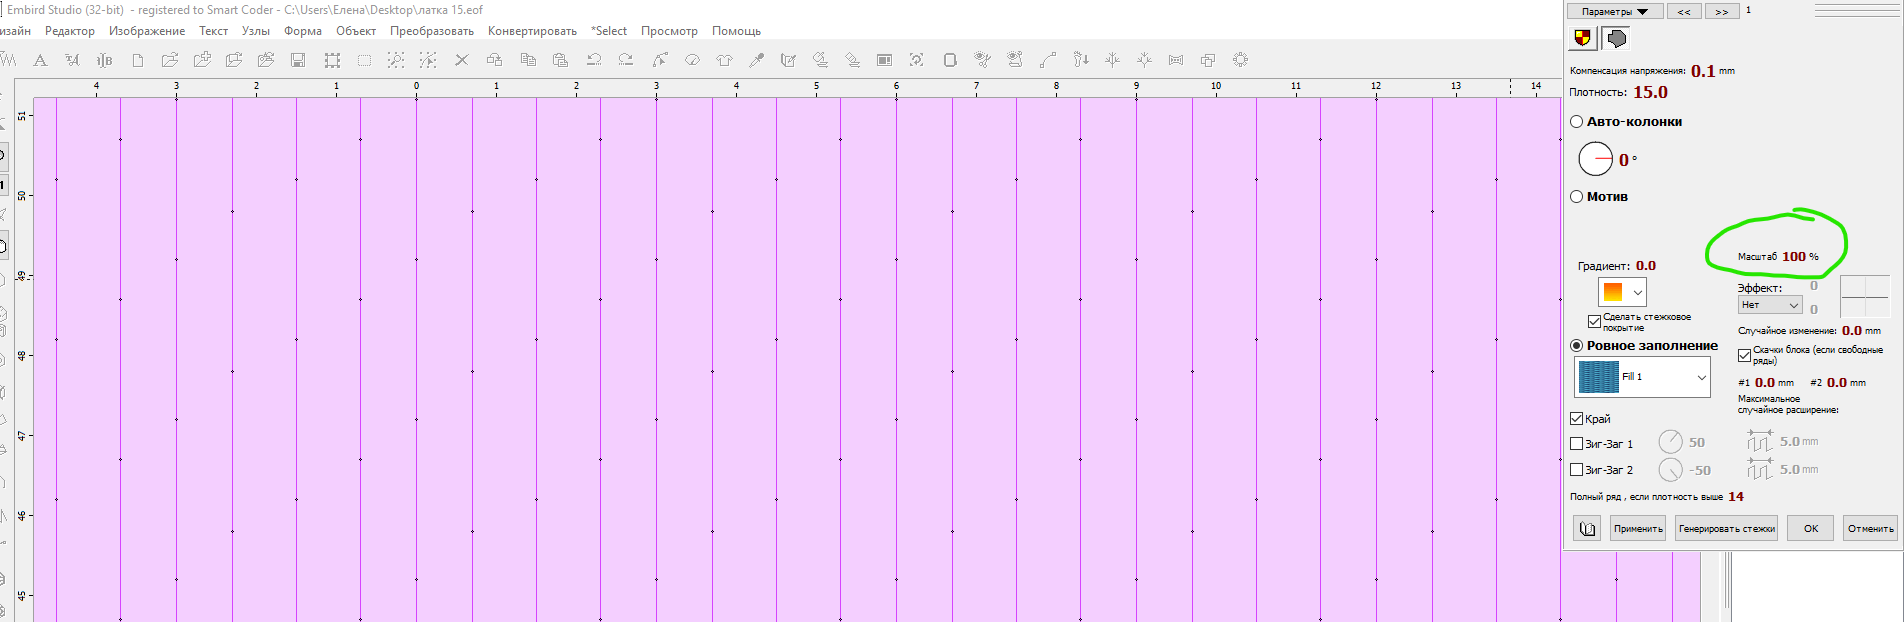Click the Зиг-Заг 1 angle dial
This screenshot has height=622, width=1904.
click(x=1671, y=442)
